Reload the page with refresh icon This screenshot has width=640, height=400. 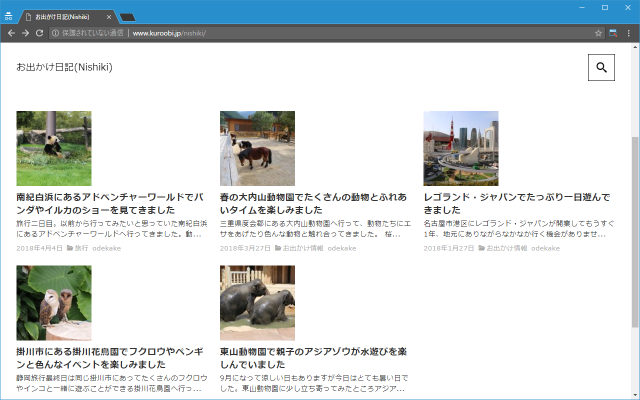click(40, 33)
